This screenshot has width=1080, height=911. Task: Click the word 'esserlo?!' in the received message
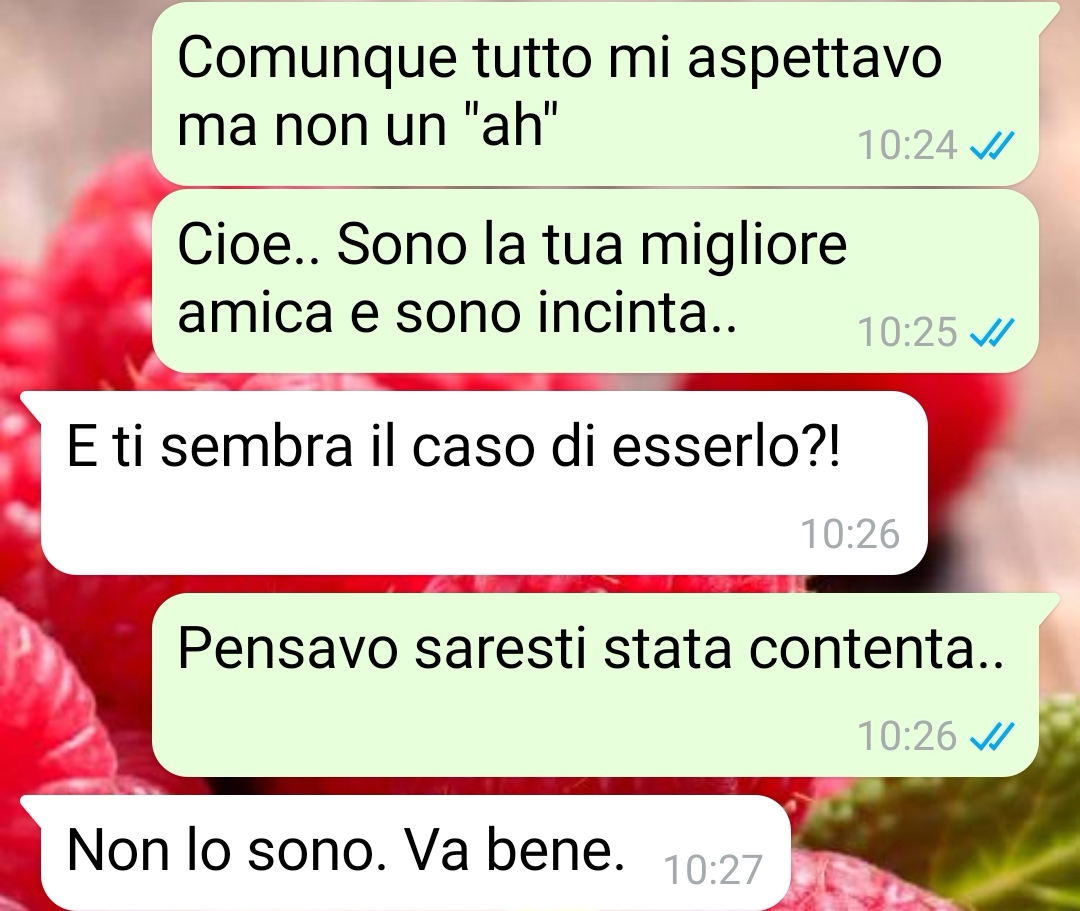pos(726,447)
